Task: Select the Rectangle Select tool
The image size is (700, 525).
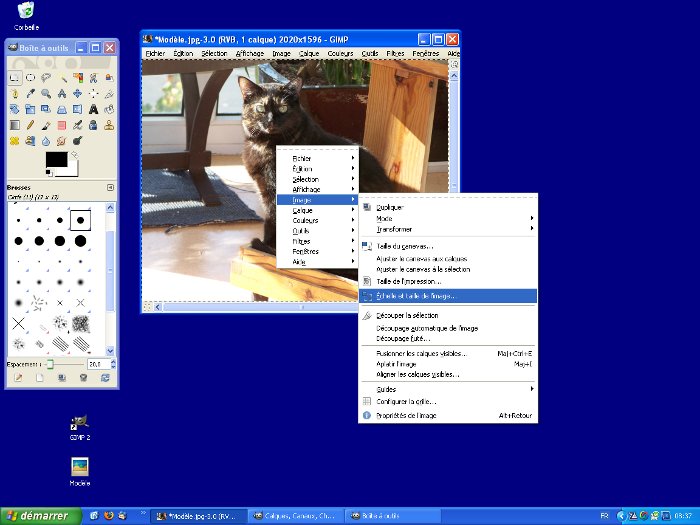Action: 14,78
